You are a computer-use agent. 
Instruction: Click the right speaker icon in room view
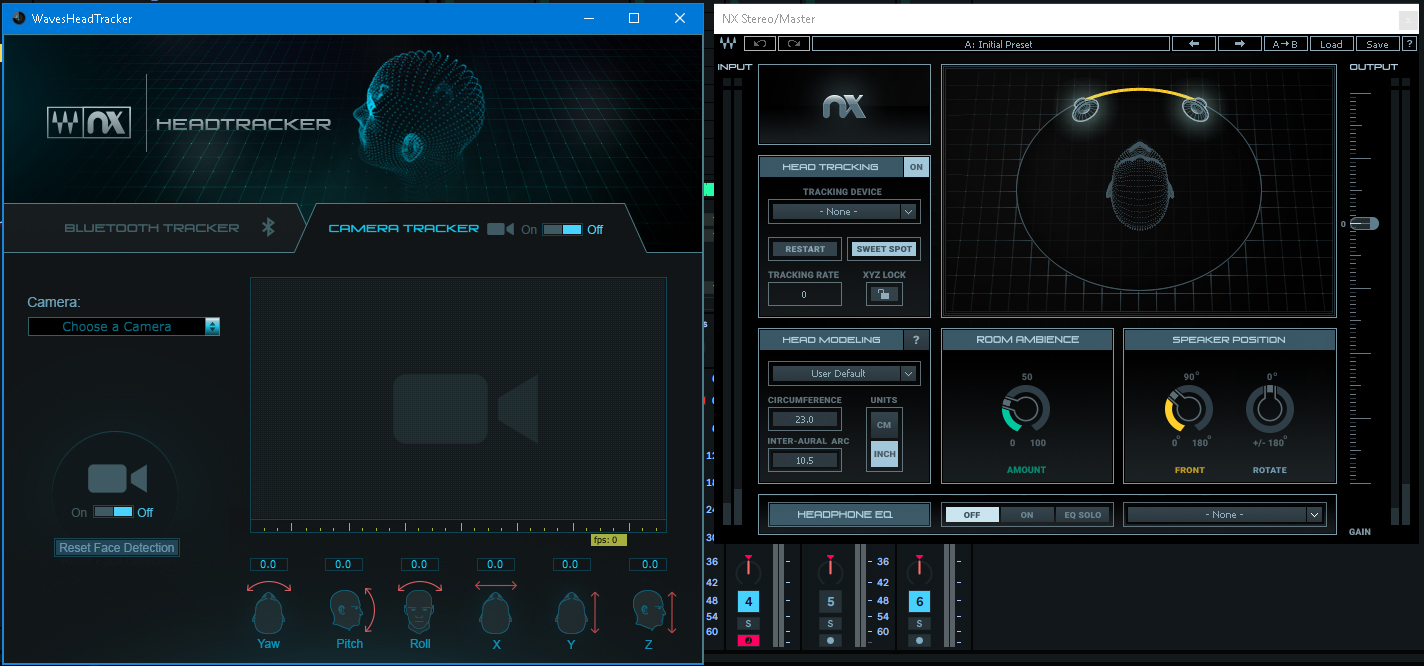pyautogui.click(x=1195, y=109)
